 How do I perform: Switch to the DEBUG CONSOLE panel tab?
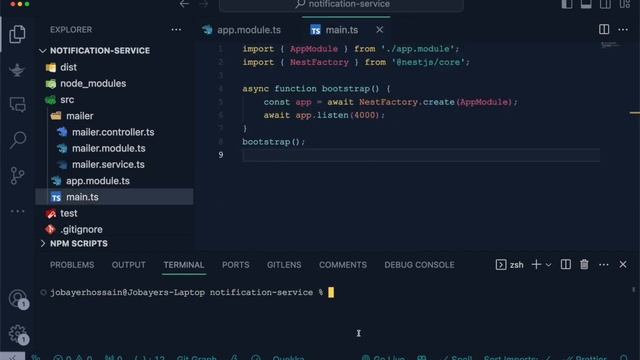pos(419,265)
